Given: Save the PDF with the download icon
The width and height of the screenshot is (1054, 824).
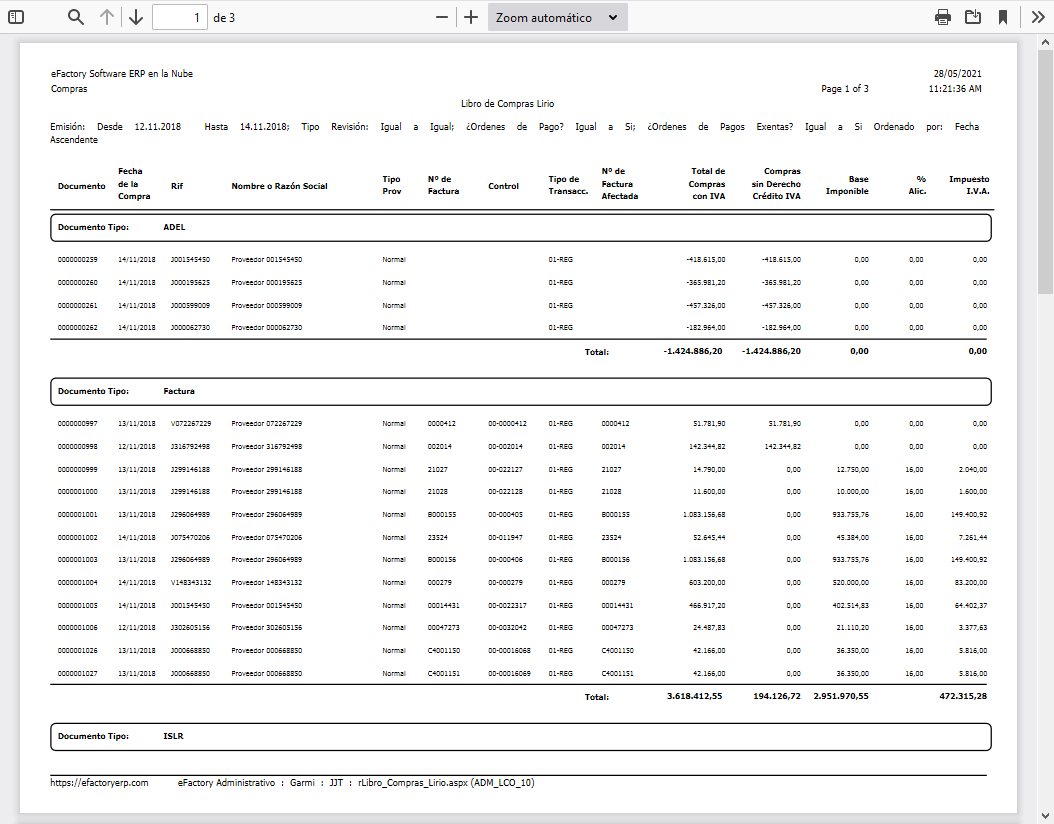Looking at the screenshot, I should (972, 17).
